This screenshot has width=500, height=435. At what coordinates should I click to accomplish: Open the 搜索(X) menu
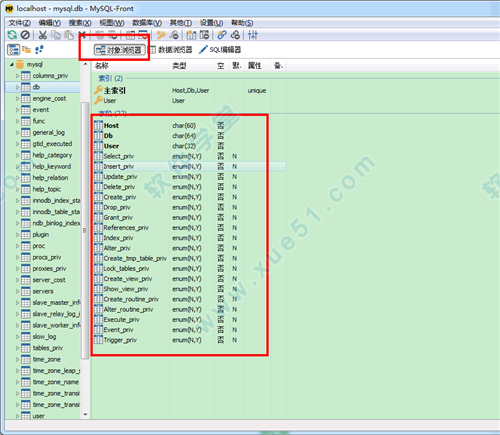point(80,23)
